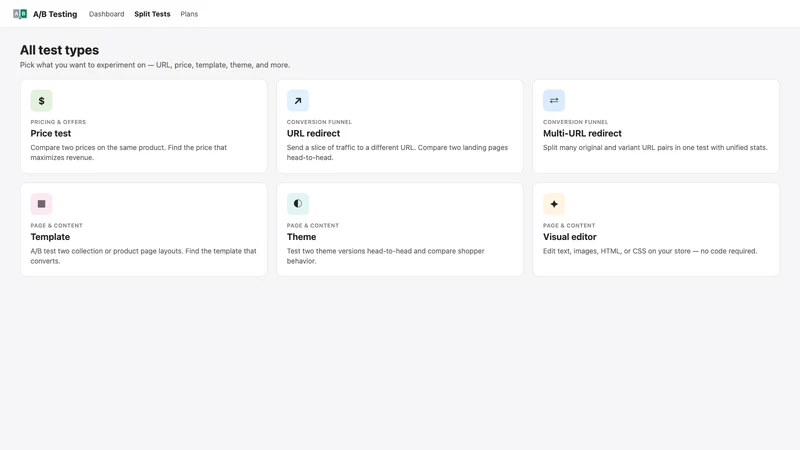The height and width of the screenshot is (450, 800).
Task: Click the arrow URL redirect icon
Action: 297,101
